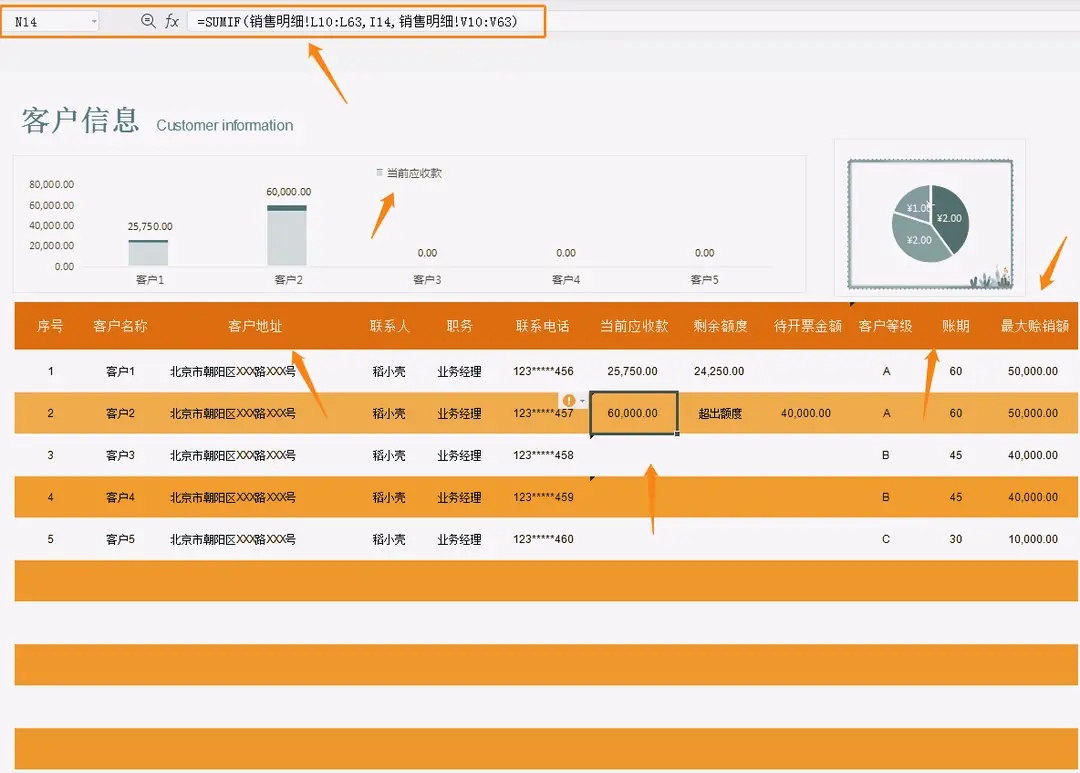The image size is (1080, 773).
Task: Open the Name Box dropdown arrow
Action: tap(96, 21)
